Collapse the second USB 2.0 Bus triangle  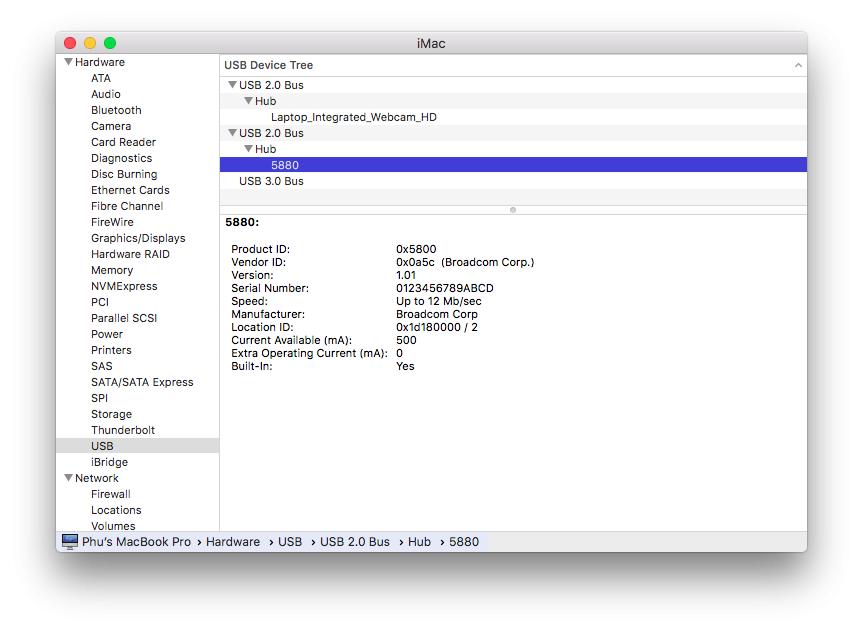point(232,133)
